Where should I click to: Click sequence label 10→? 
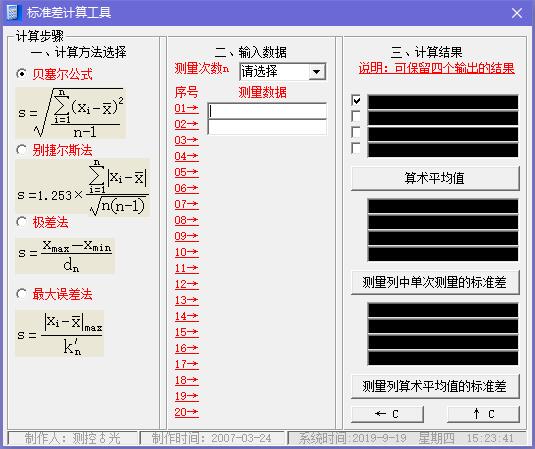tap(186, 252)
